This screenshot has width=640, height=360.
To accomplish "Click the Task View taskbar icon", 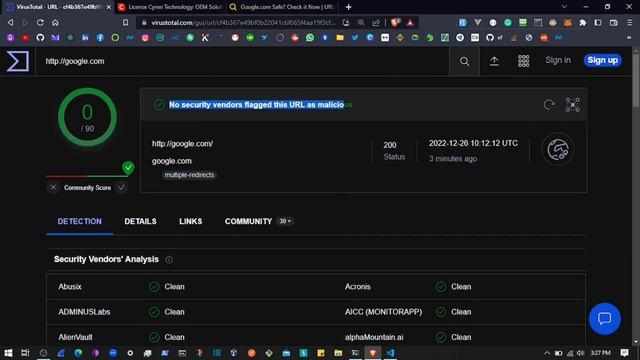I will tap(25, 353).
